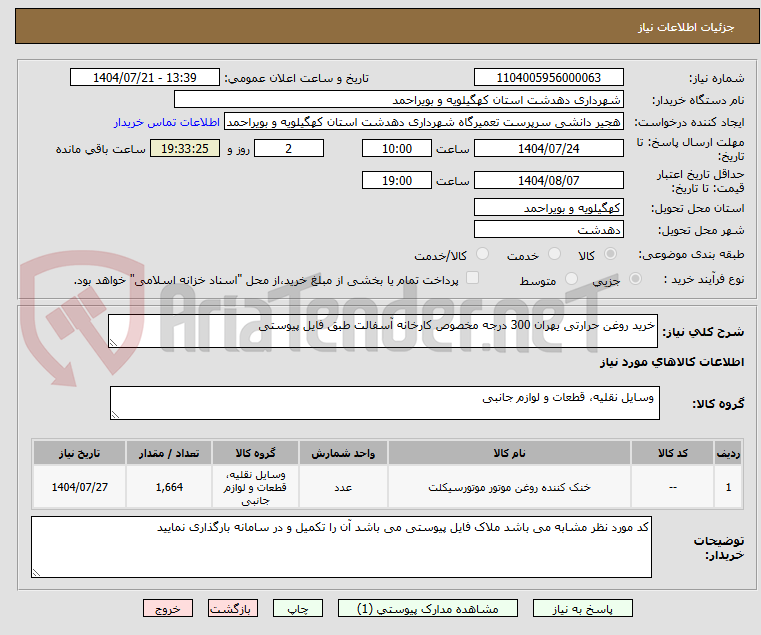Viewport: 761px width, 635px height.
Task: Click the توضیحات خریدار text area
Action: point(341,547)
